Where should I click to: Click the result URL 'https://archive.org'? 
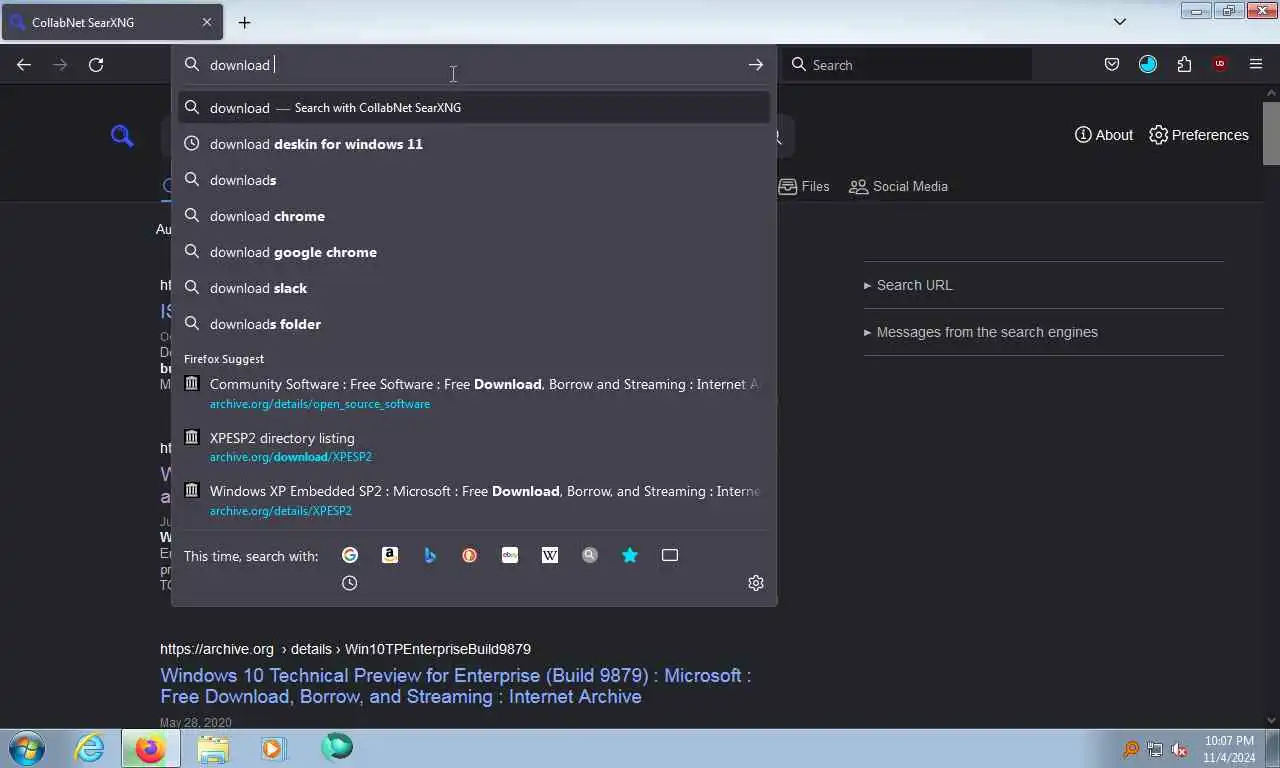coord(217,649)
